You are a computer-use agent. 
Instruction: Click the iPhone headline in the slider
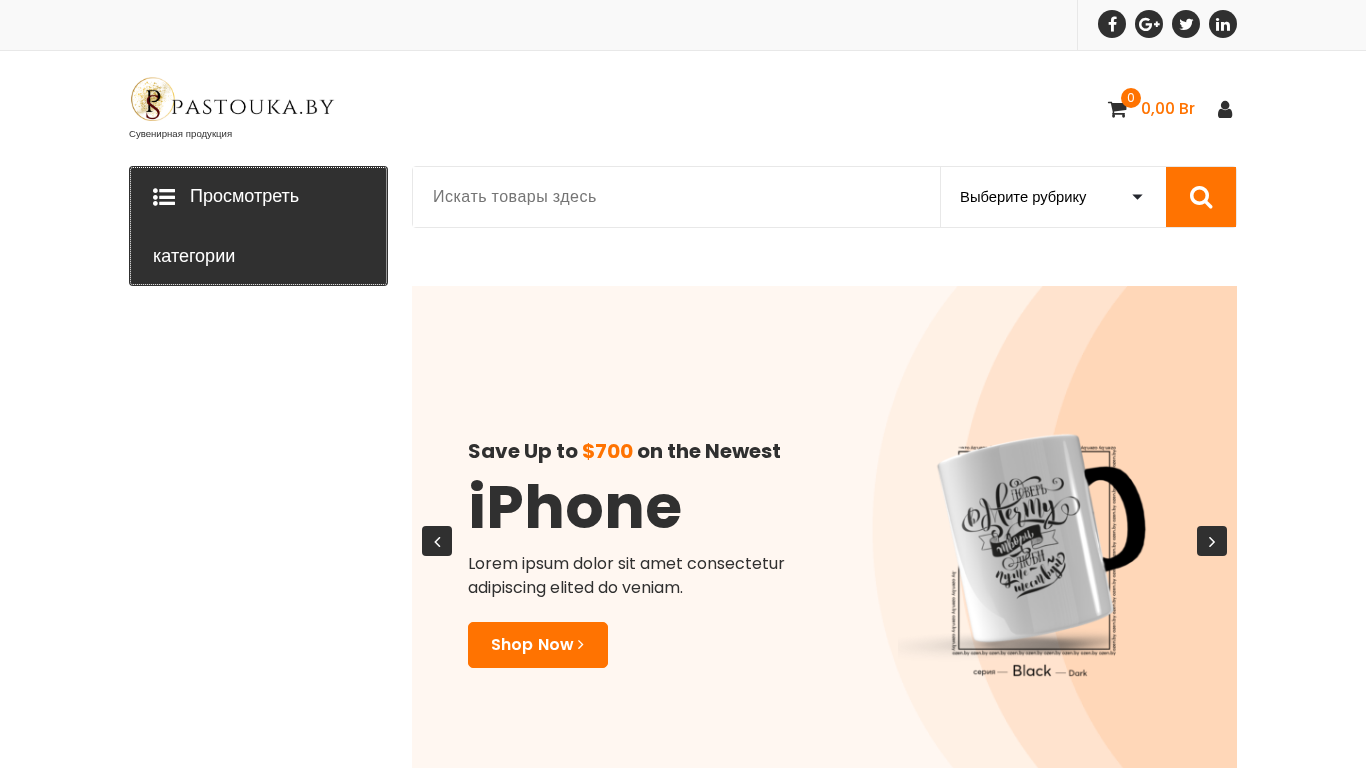575,507
